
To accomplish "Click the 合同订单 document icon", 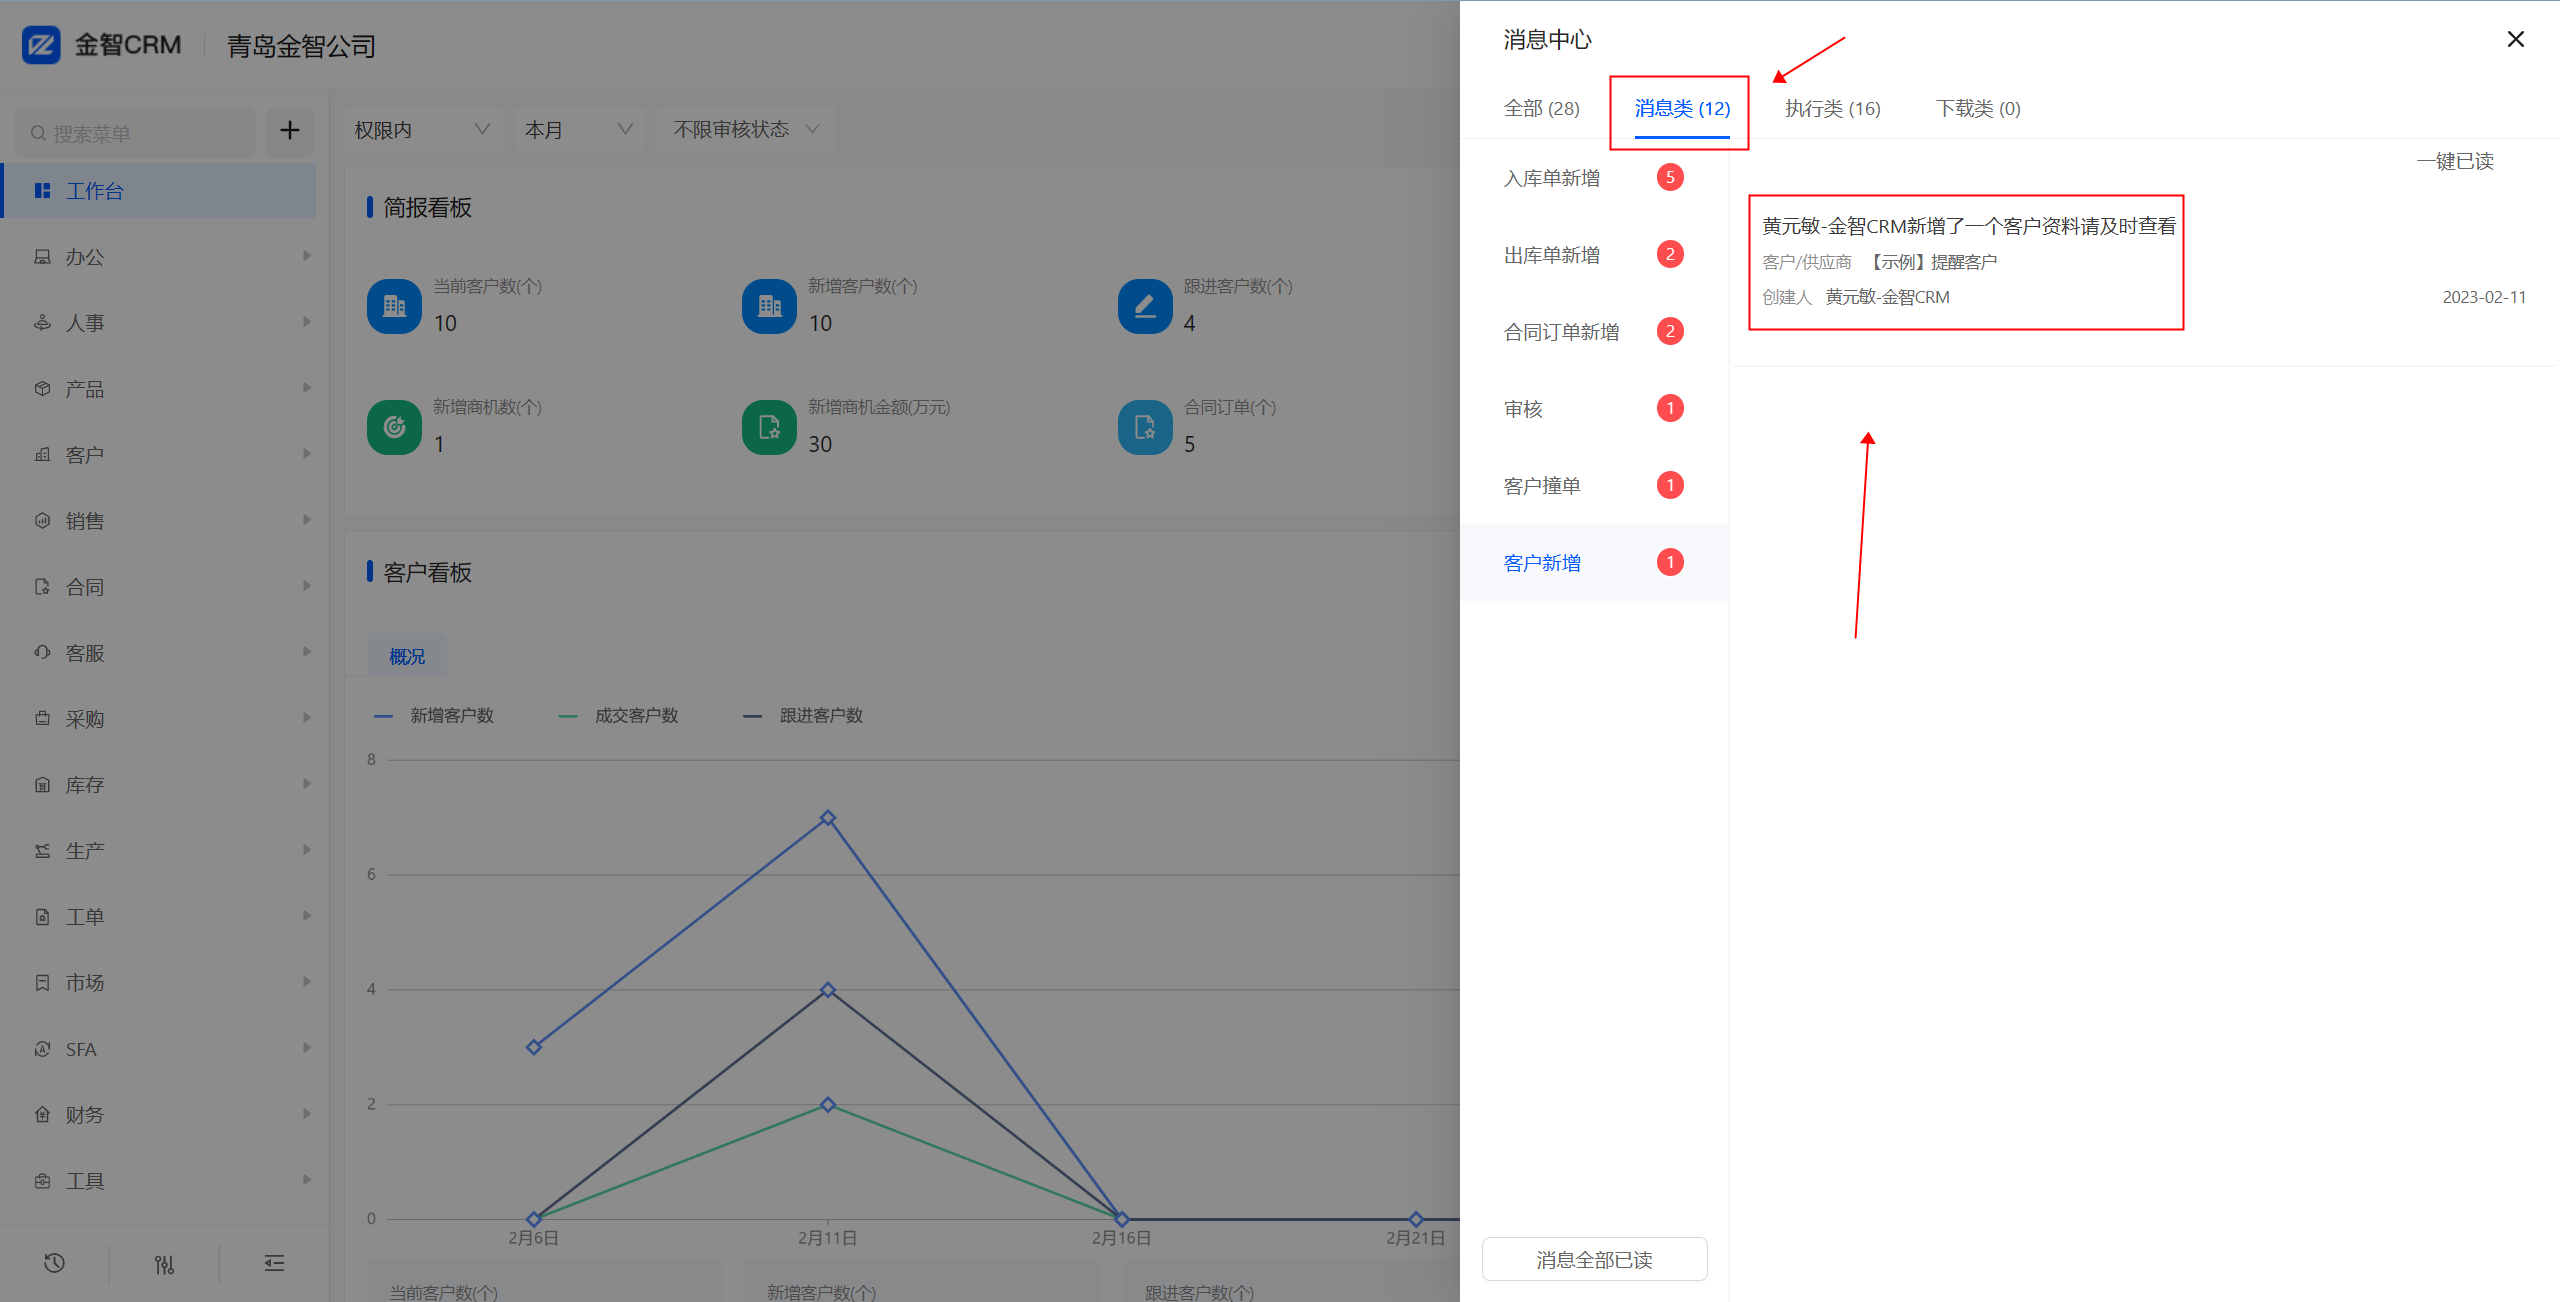I will pyautogui.click(x=1145, y=428).
